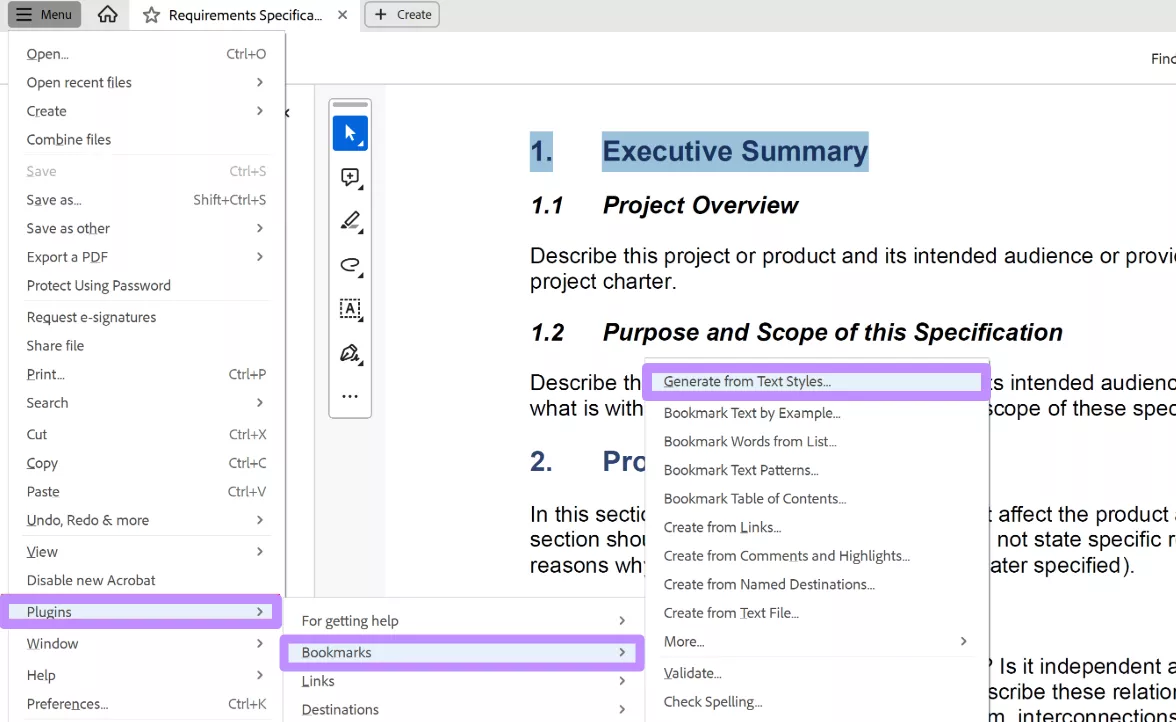Image resolution: width=1176 pixels, height=722 pixels.
Task: Activate the Selection arrow tool
Action: click(x=350, y=132)
